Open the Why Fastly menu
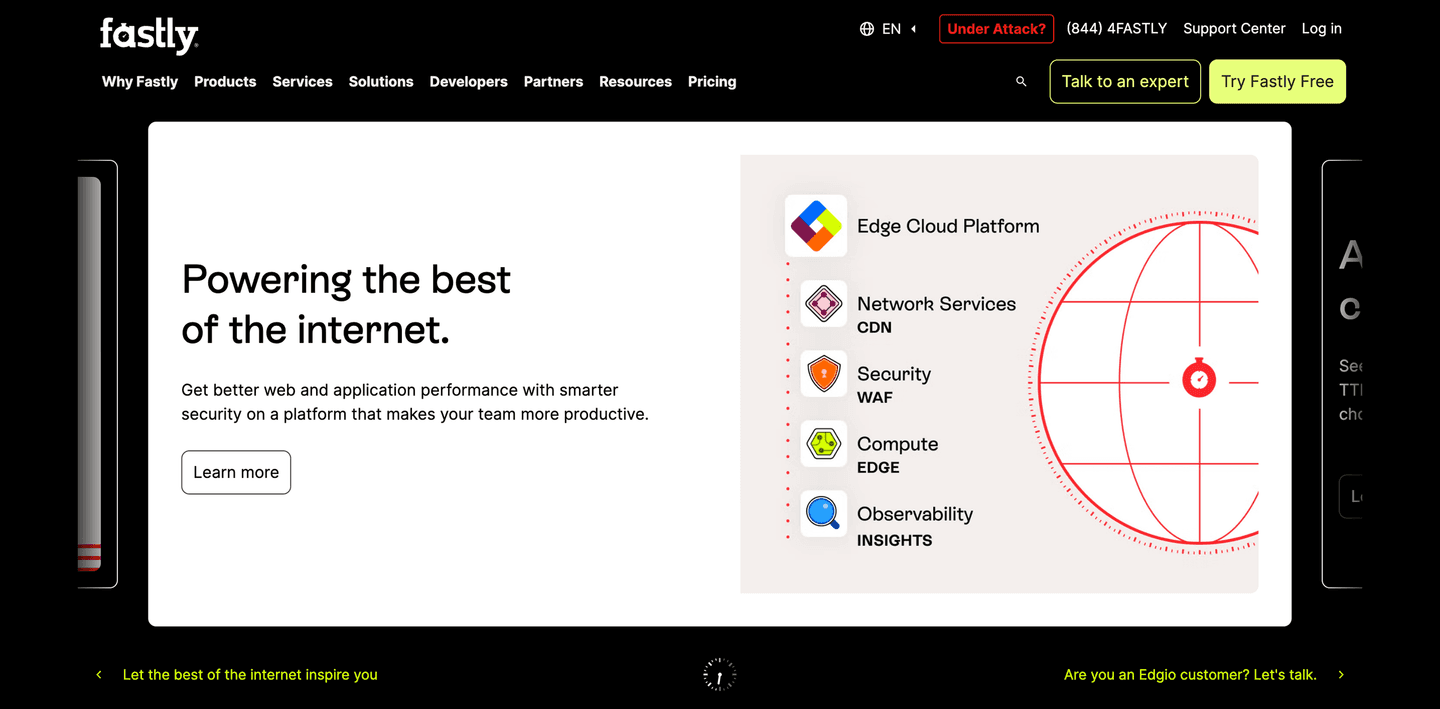The image size is (1440, 709). tap(140, 82)
